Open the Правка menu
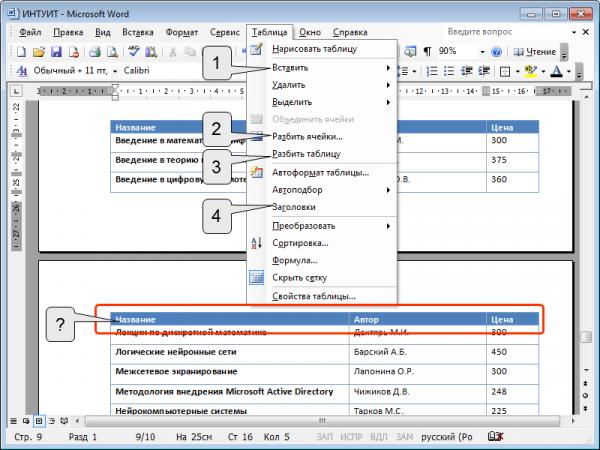This screenshot has height=450, width=600. click(68, 32)
